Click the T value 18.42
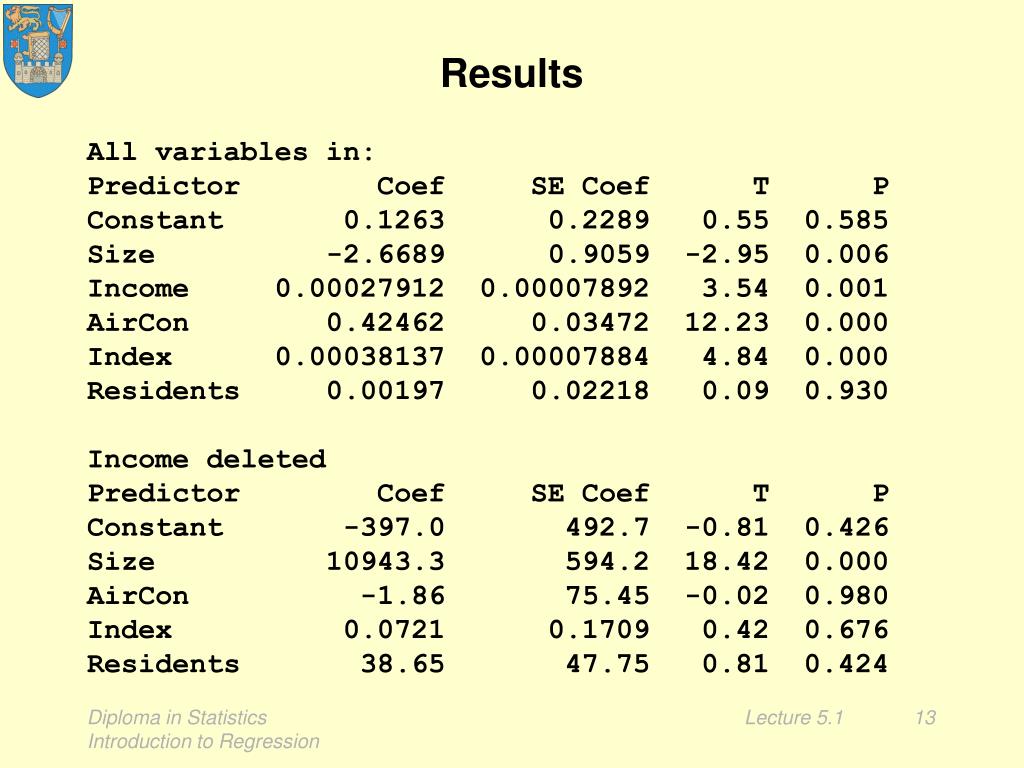This screenshot has width=1024, height=768. tap(727, 562)
